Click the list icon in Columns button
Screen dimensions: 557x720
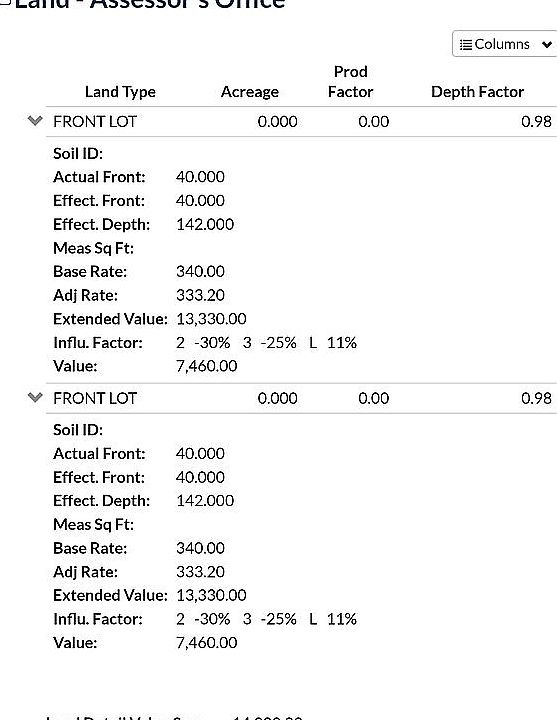466,45
